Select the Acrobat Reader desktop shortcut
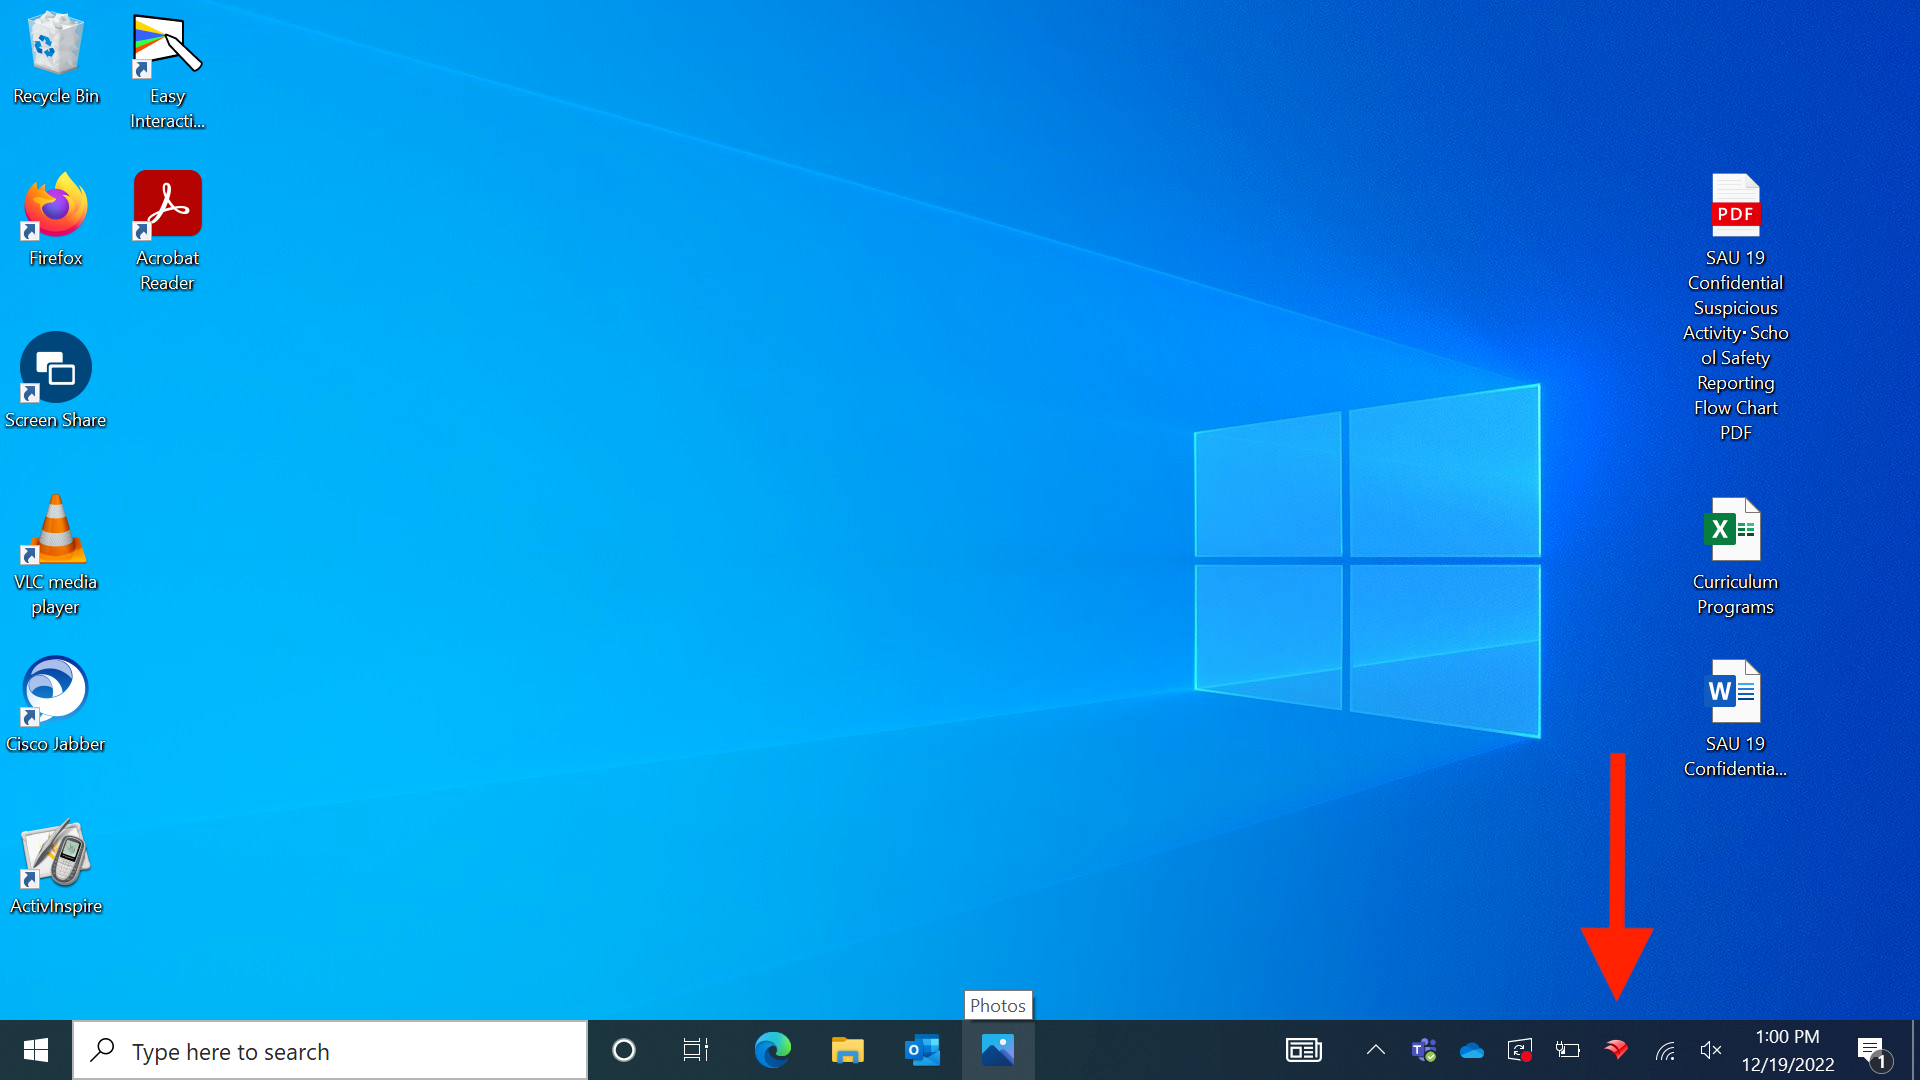The image size is (1920, 1080). [x=167, y=232]
